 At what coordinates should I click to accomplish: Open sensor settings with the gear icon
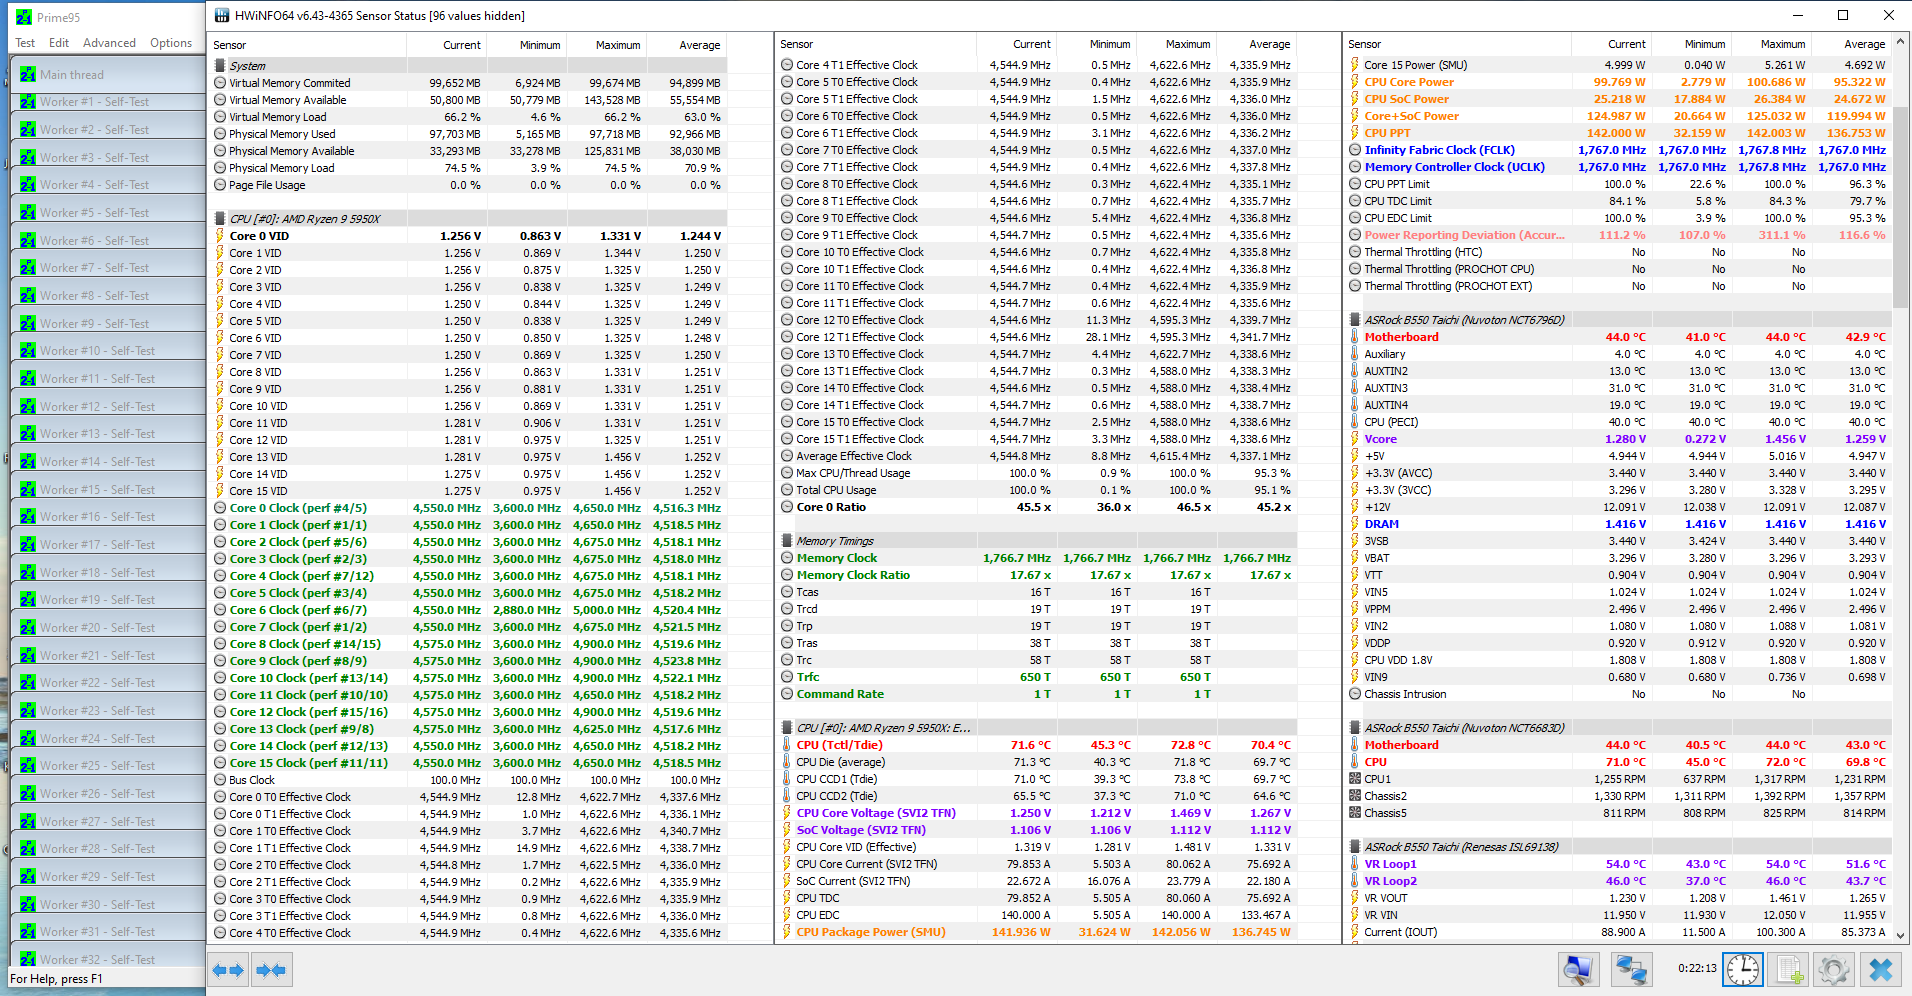point(1834,969)
